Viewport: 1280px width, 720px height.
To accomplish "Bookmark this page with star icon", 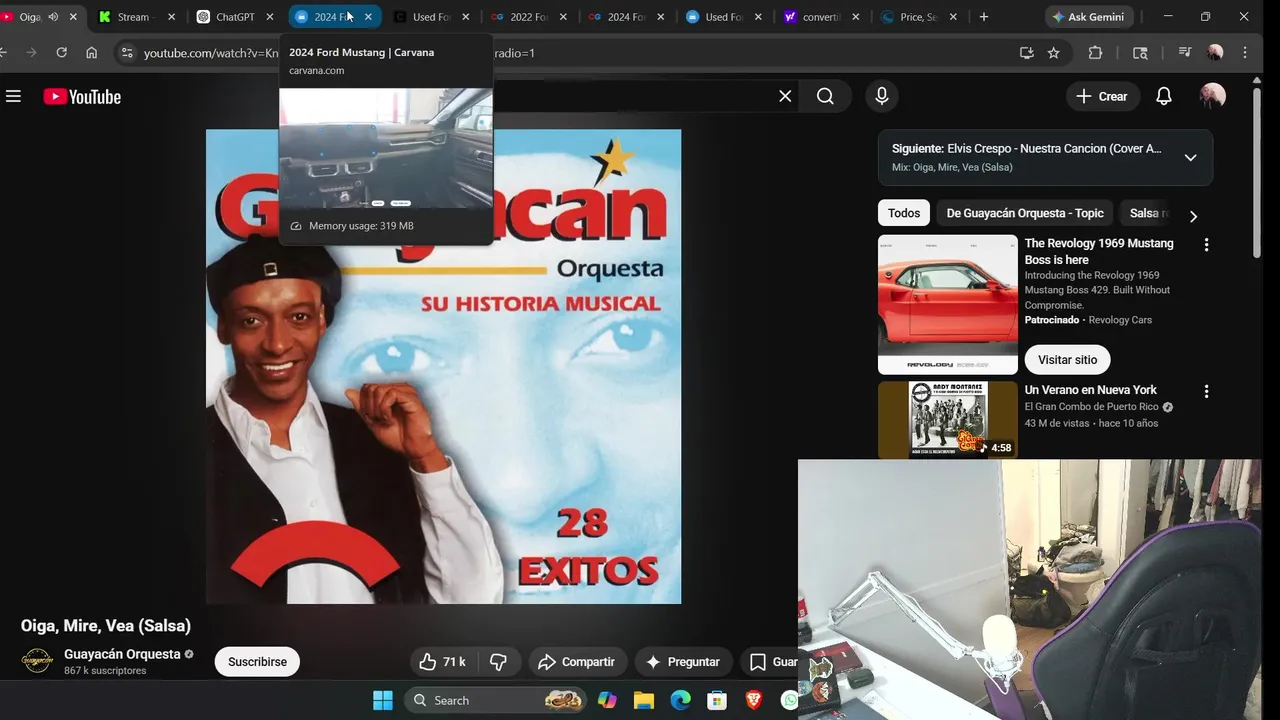I will point(1053,52).
